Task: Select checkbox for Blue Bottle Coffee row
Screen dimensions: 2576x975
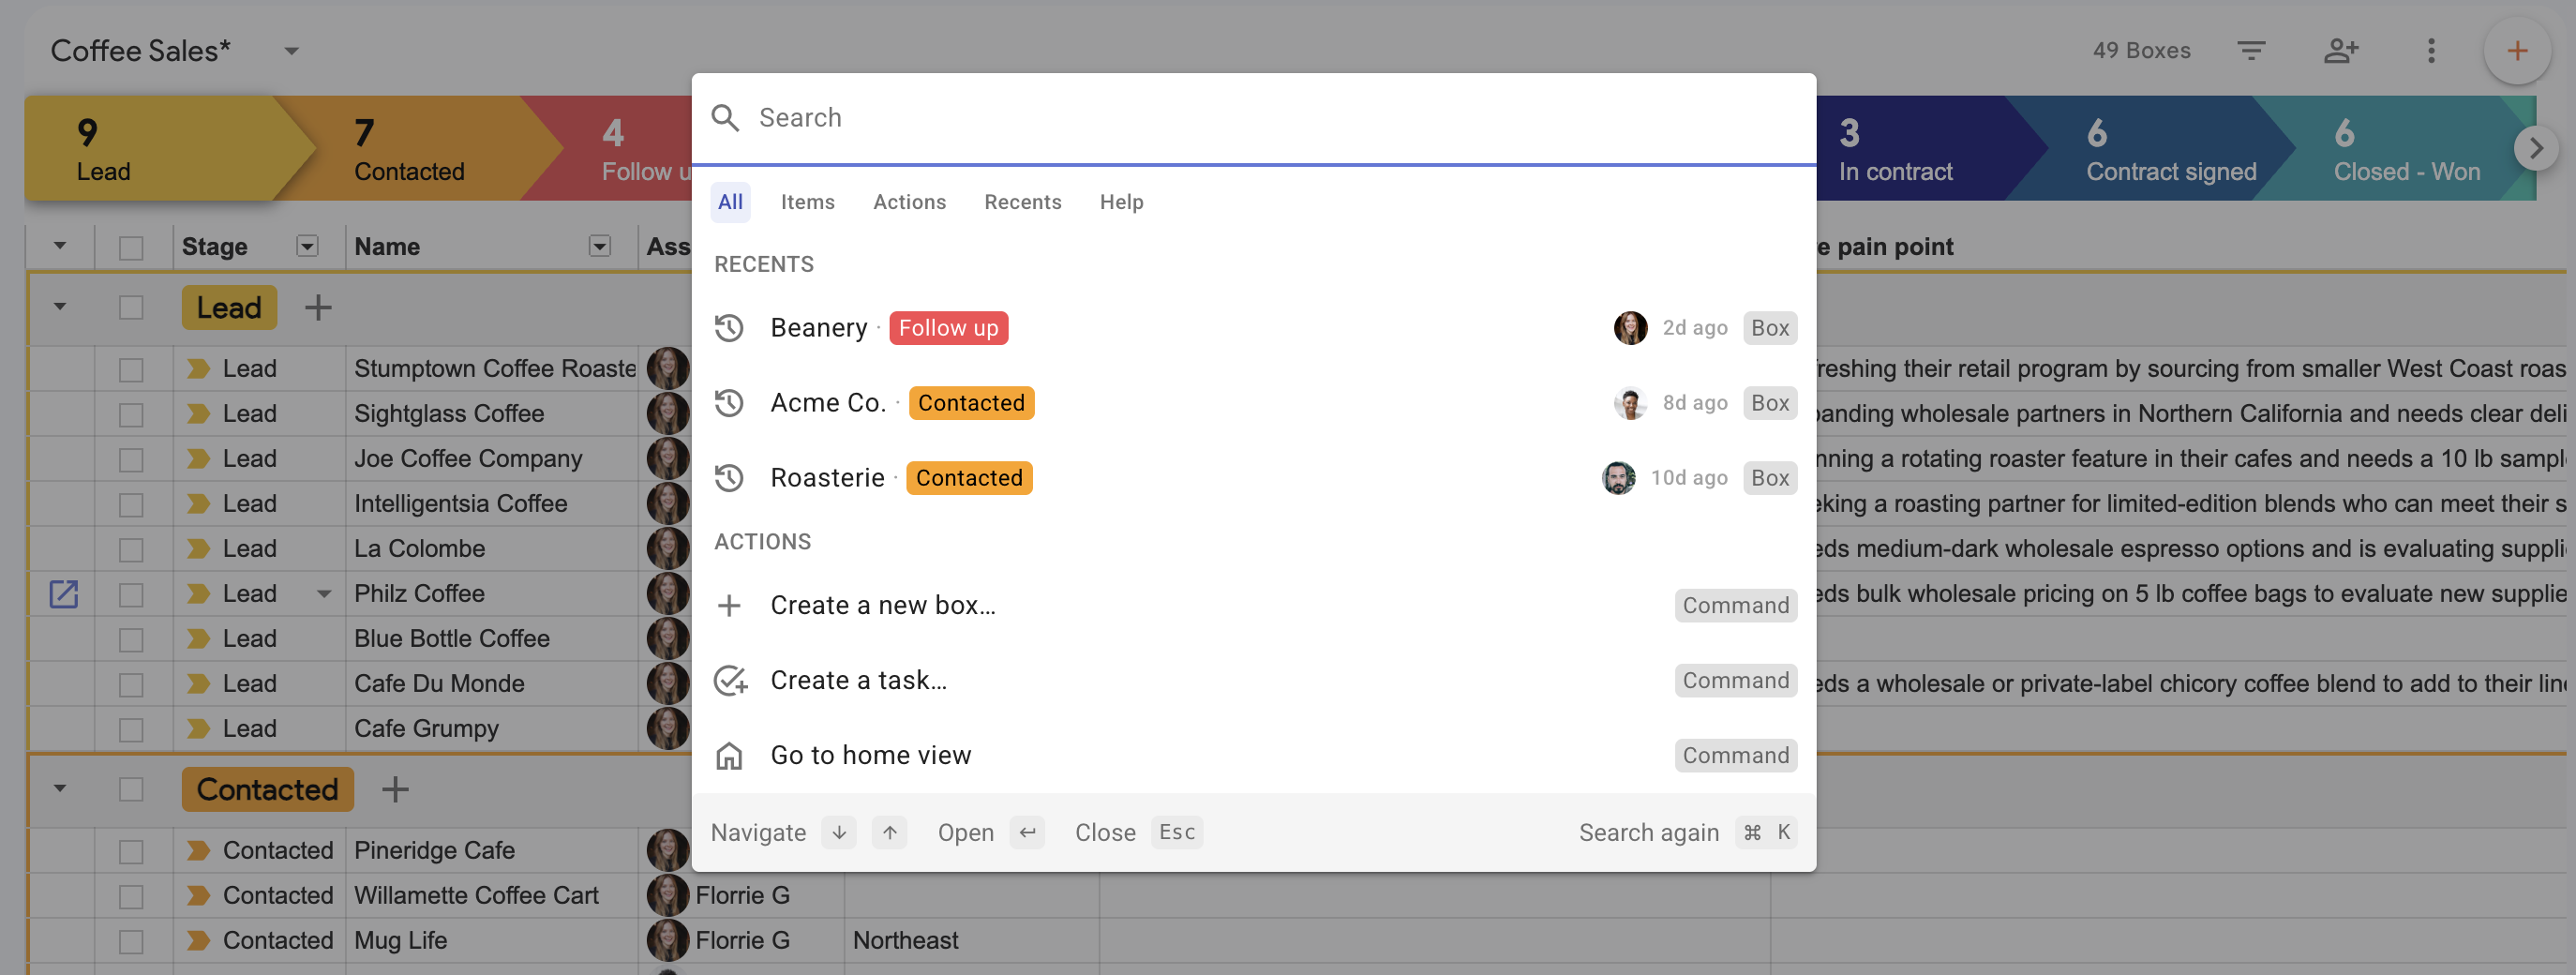Action: pos(131,639)
